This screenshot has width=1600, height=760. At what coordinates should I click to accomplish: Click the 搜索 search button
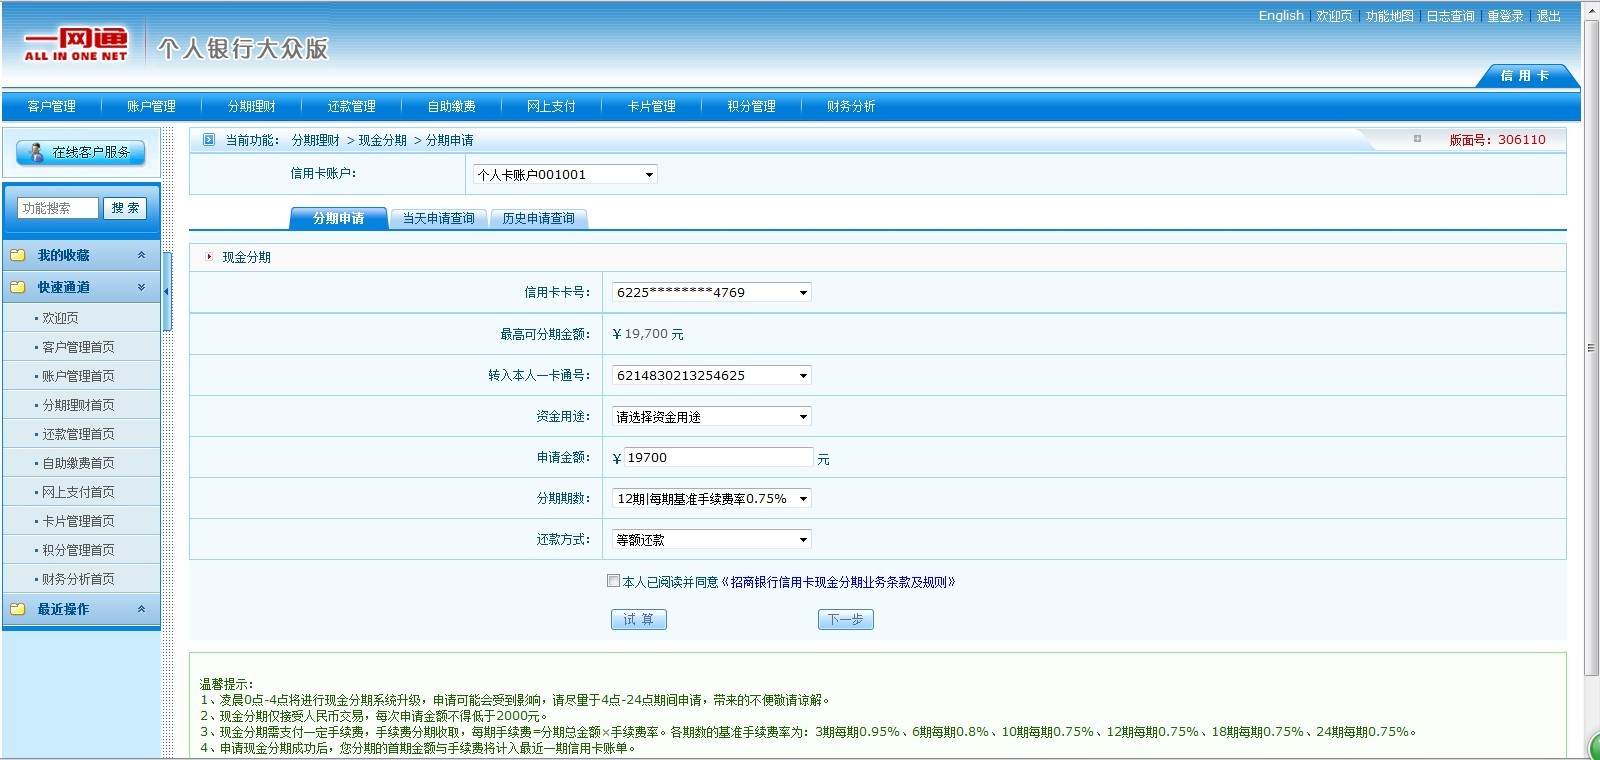click(125, 208)
